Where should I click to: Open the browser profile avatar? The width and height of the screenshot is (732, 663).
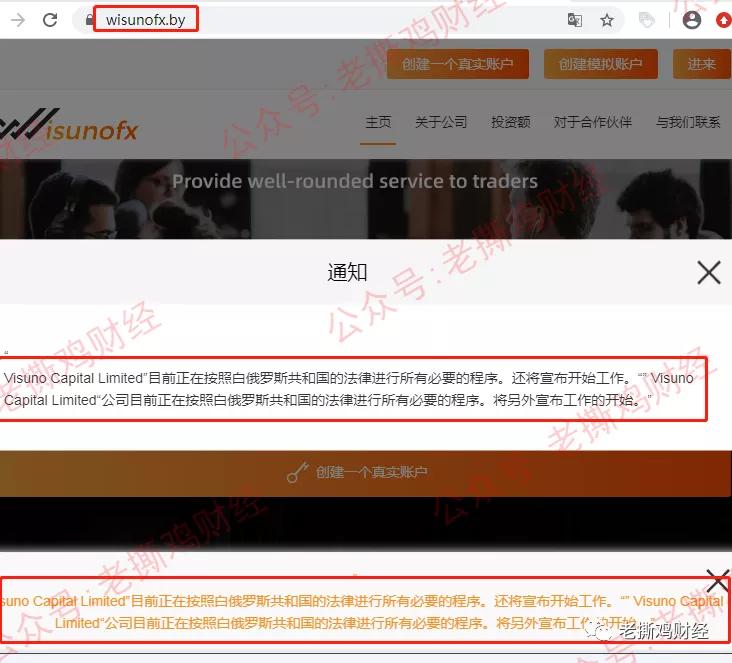click(x=691, y=20)
